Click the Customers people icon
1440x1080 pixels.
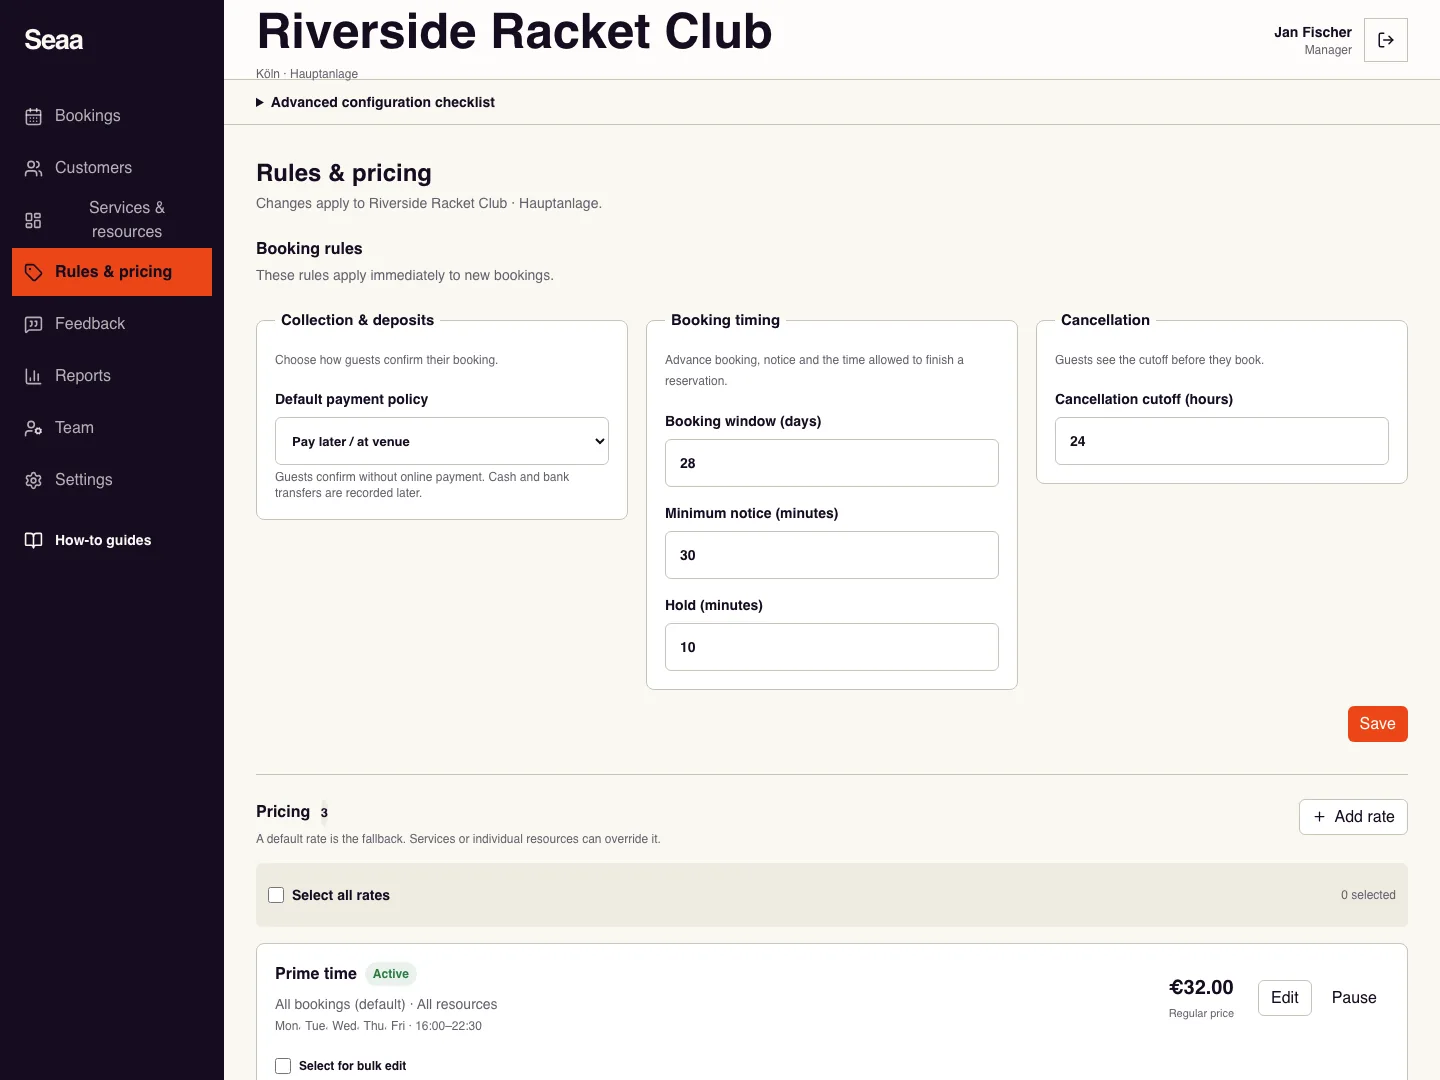[33, 168]
